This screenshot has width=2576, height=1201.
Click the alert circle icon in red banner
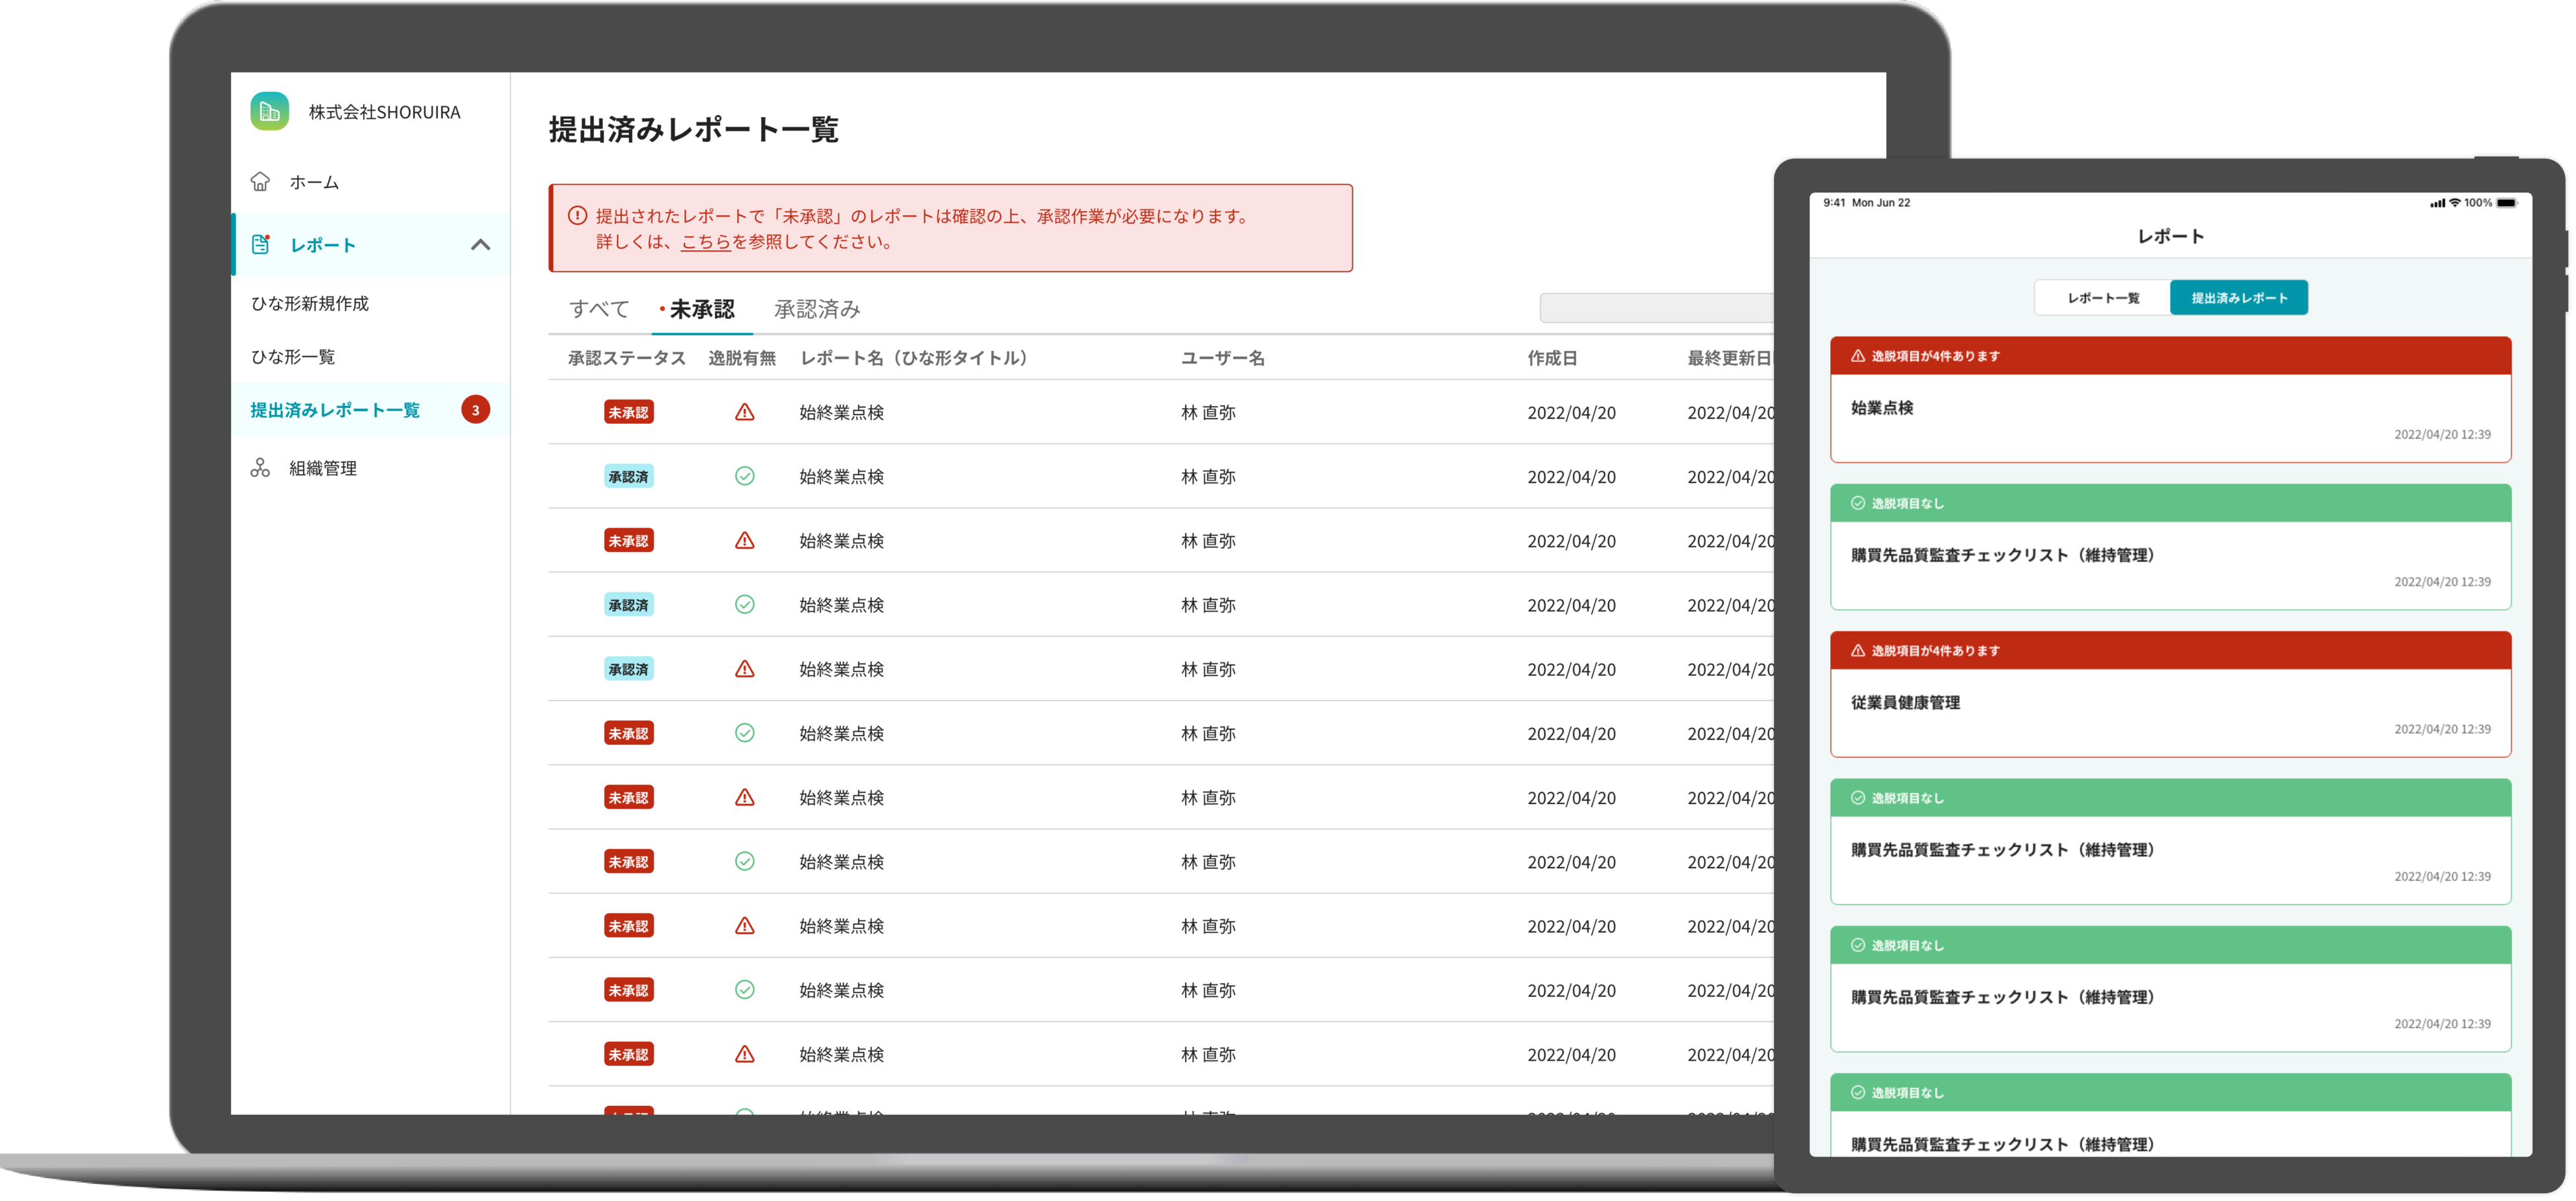[577, 216]
